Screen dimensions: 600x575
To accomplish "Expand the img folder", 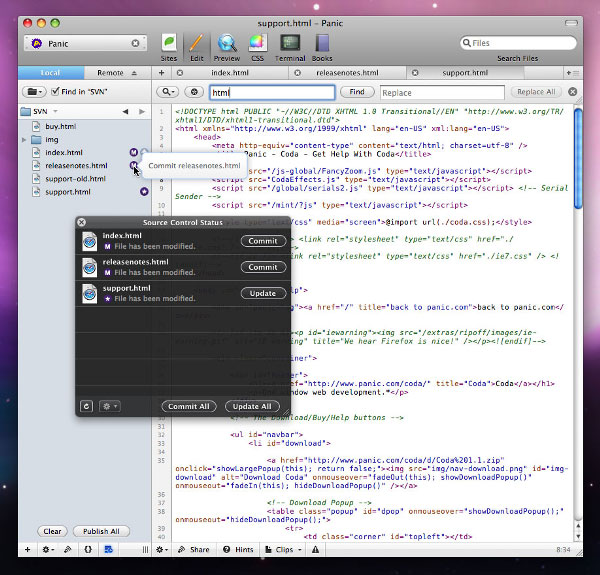I will coord(24,140).
